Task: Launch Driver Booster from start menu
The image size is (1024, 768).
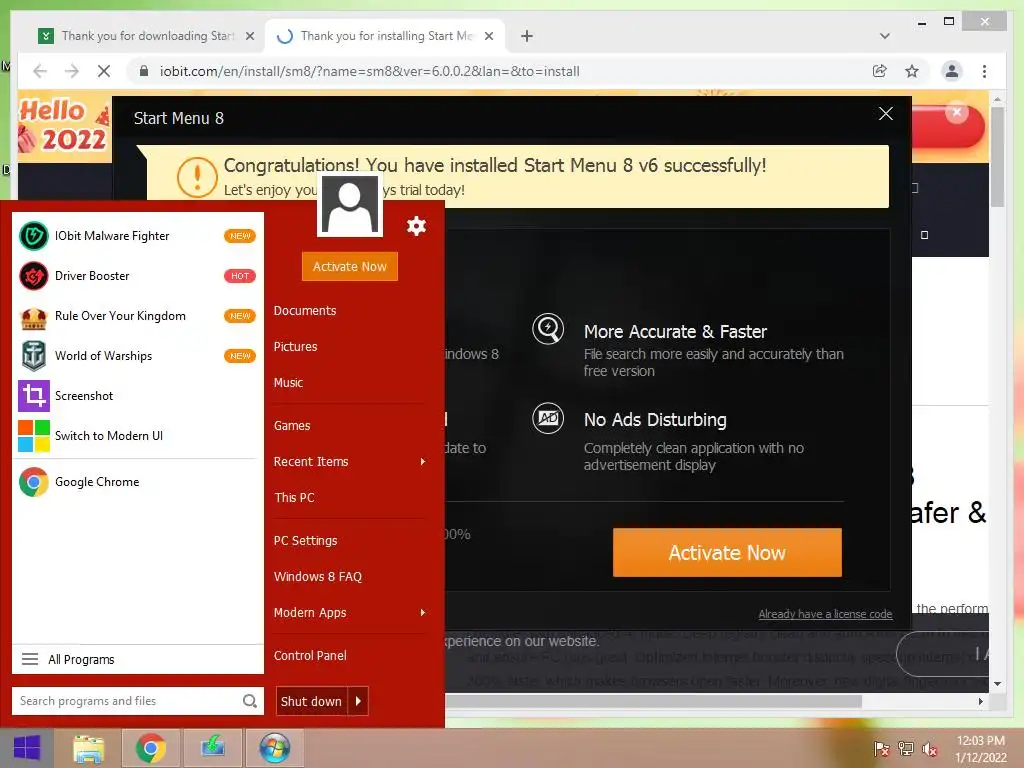Action: [137, 276]
